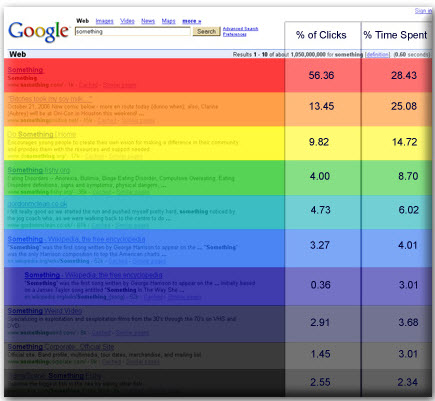This screenshot has height=401, width=435.
Task: Click the 3.27 clicks value
Action: tap(320, 245)
